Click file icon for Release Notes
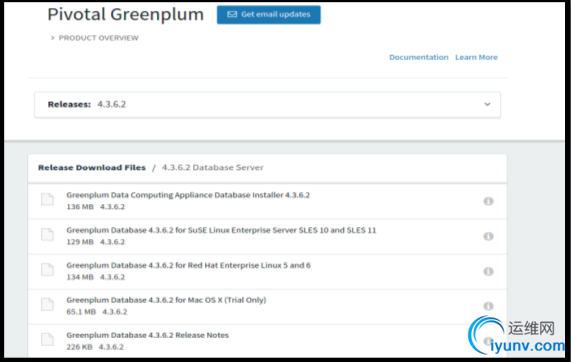The height and width of the screenshot is (362, 571). [47, 339]
